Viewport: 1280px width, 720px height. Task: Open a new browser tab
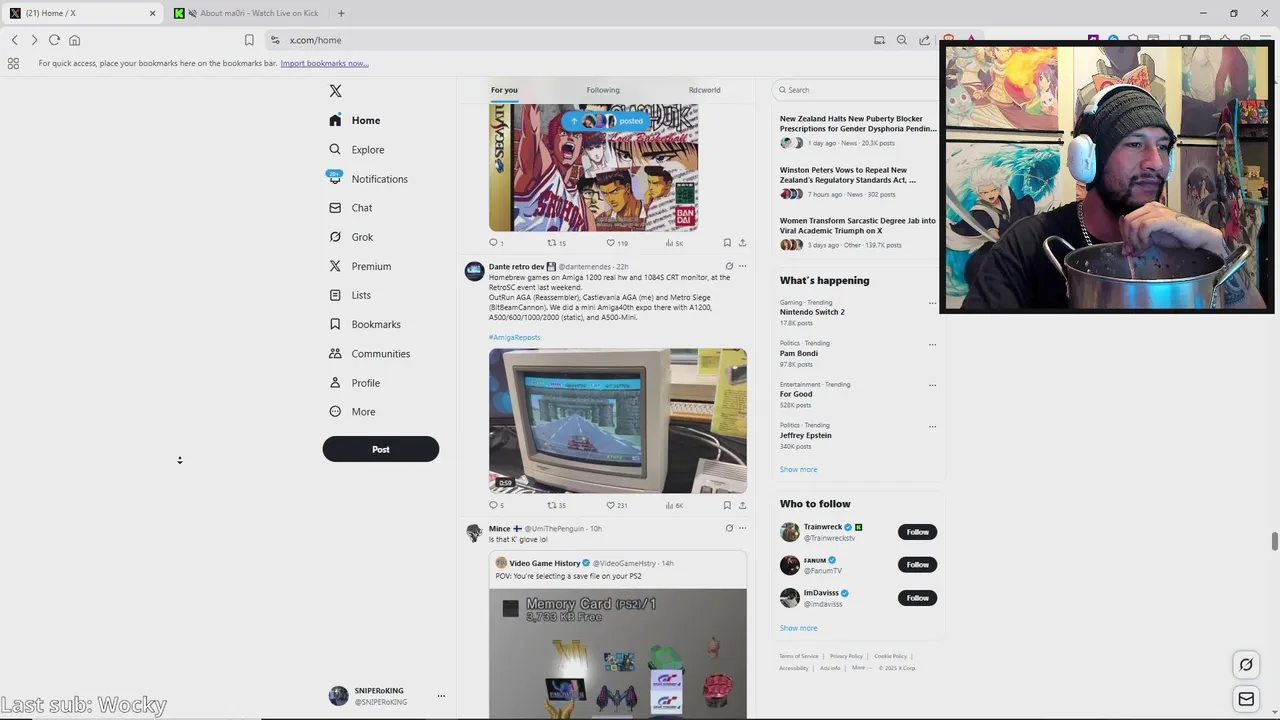341,13
